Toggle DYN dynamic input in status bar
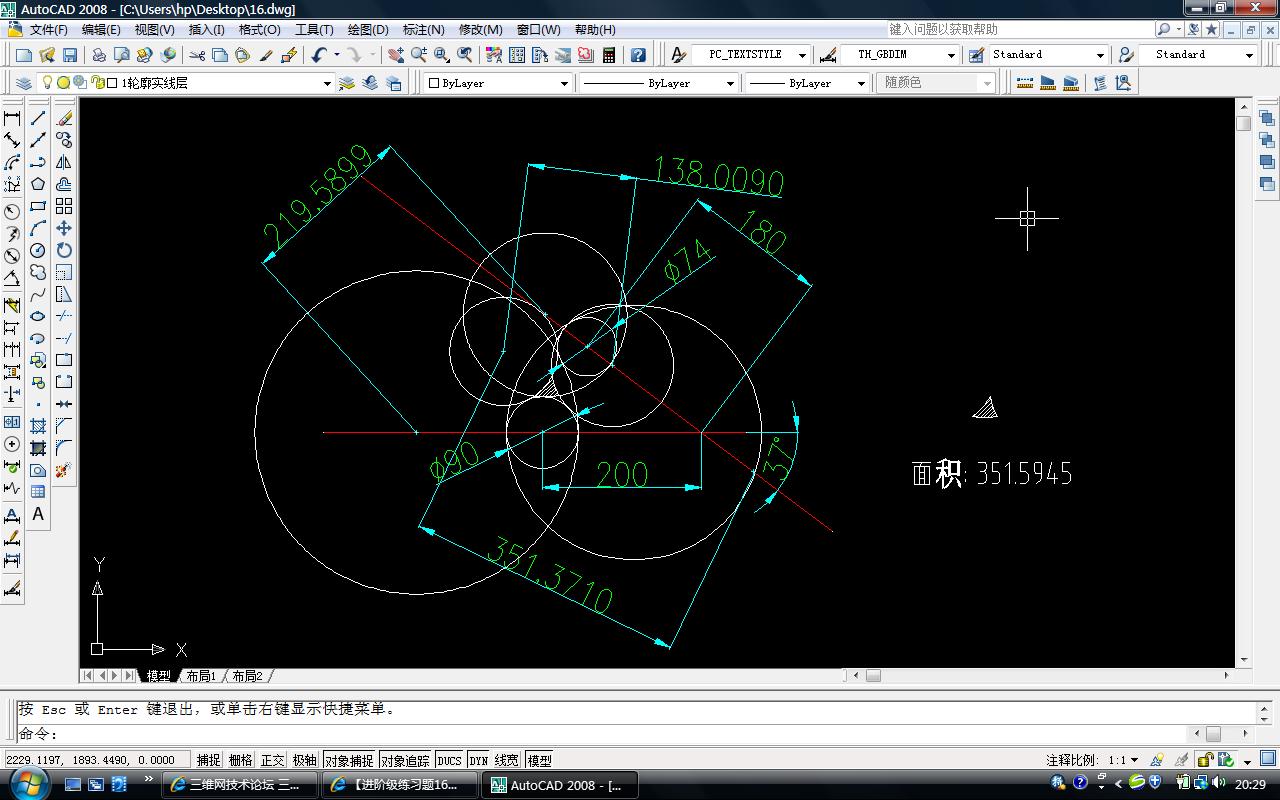1280x800 pixels. tap(479, 760)
